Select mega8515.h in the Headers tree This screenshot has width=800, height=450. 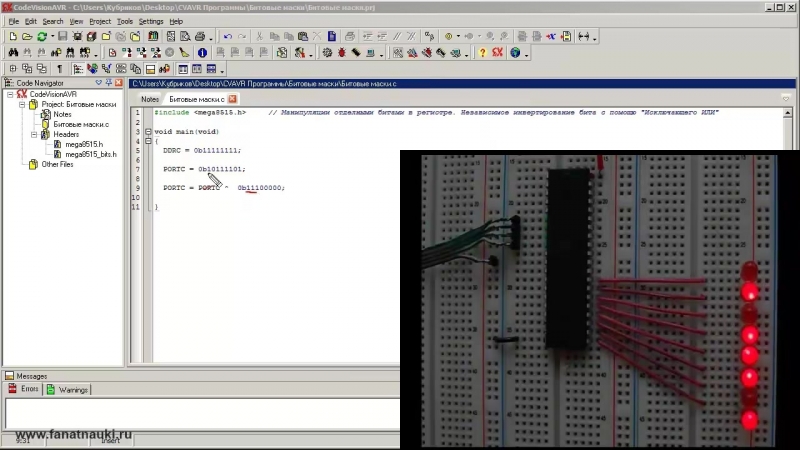pos(84,144)
